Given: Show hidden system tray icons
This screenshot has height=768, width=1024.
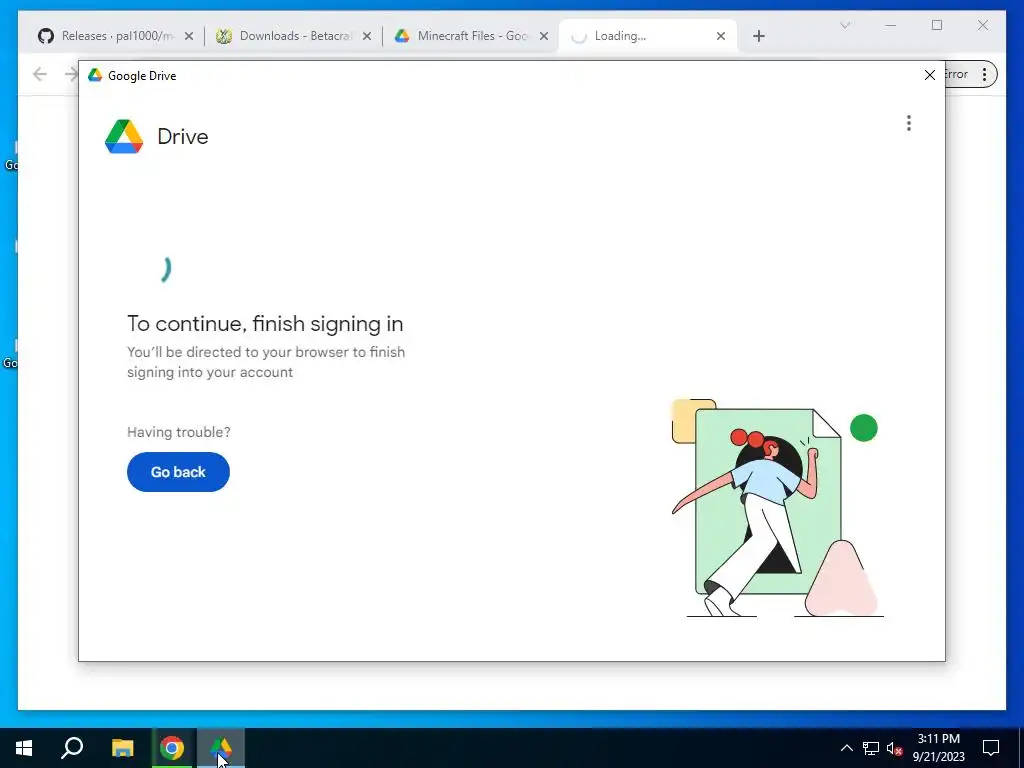Looking at the screenshot, I should 846,748.
